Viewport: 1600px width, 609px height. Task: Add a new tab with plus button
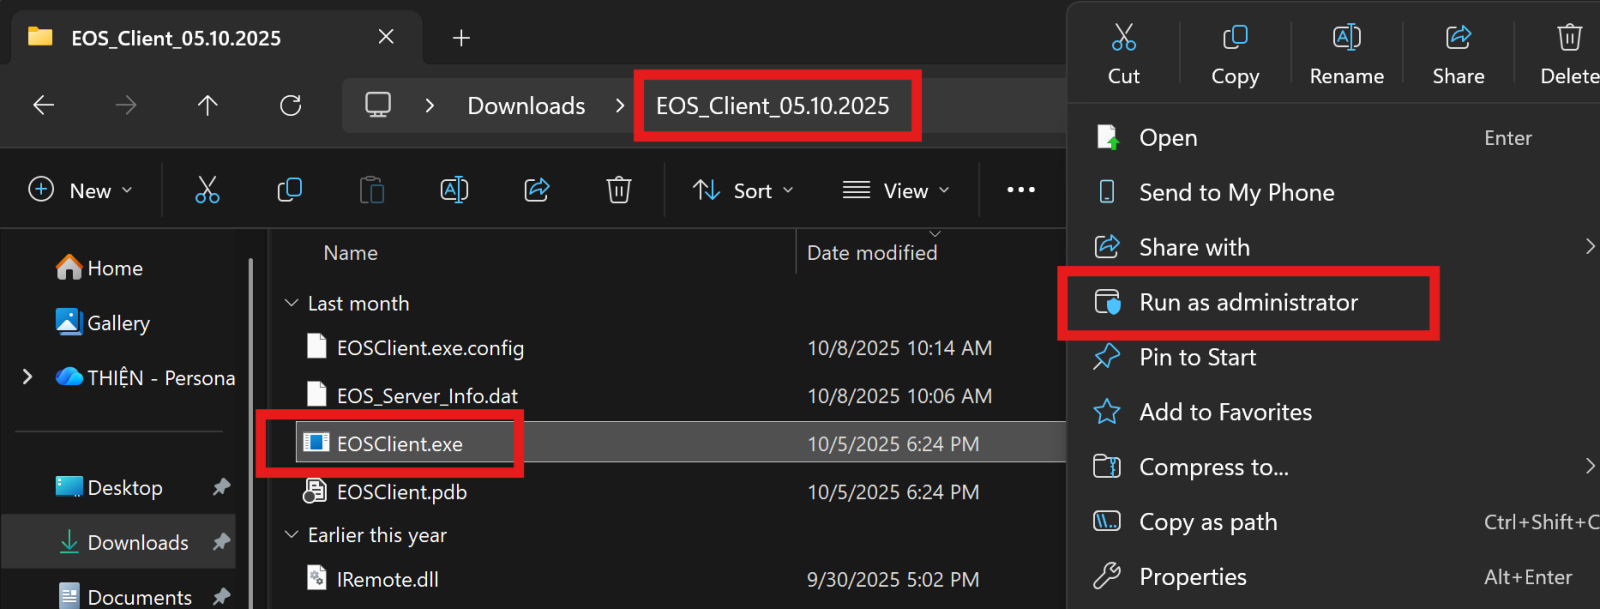point(461,38)
